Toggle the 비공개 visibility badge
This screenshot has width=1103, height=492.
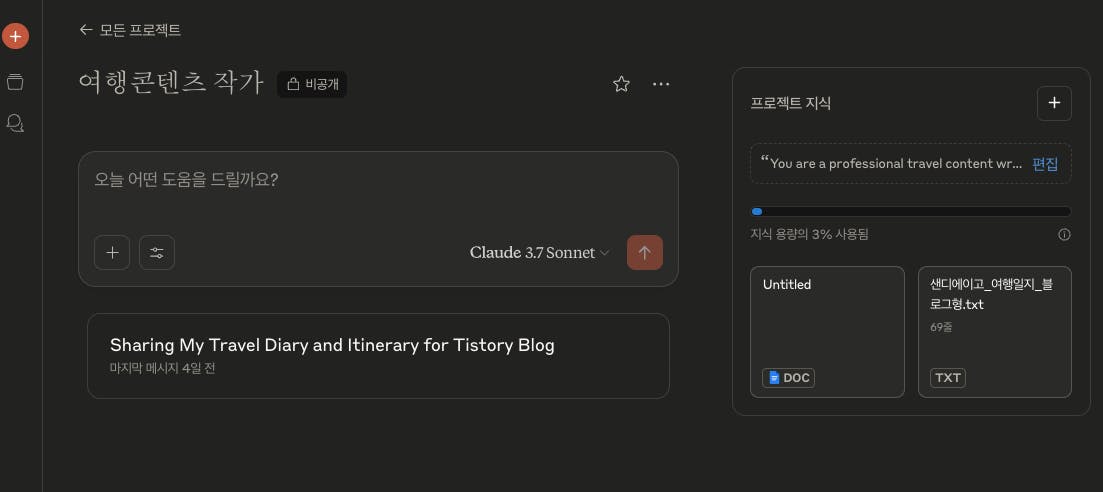(x=312, y=84)
